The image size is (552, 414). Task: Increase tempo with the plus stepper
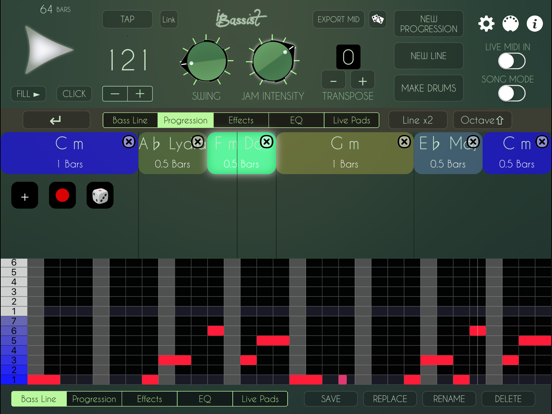140,94
